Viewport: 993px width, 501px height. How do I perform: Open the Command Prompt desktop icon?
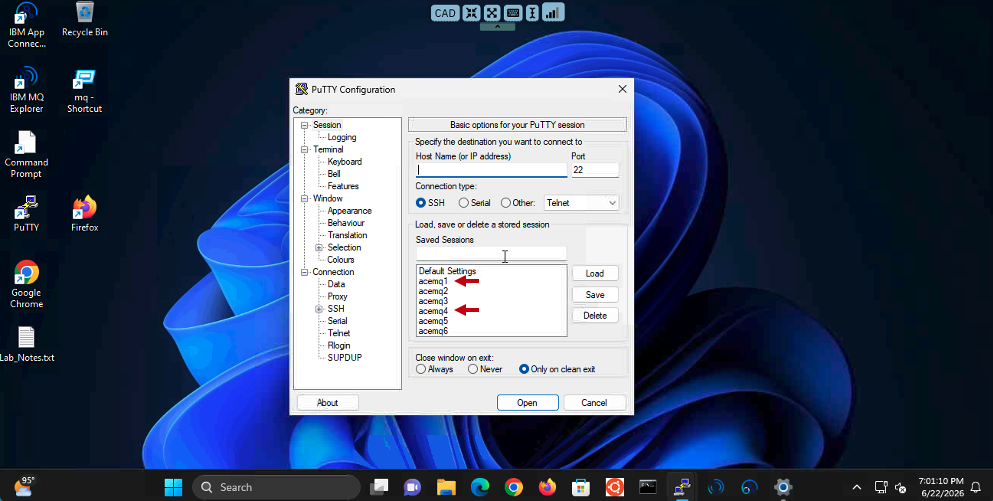click(x=26, y=155)
